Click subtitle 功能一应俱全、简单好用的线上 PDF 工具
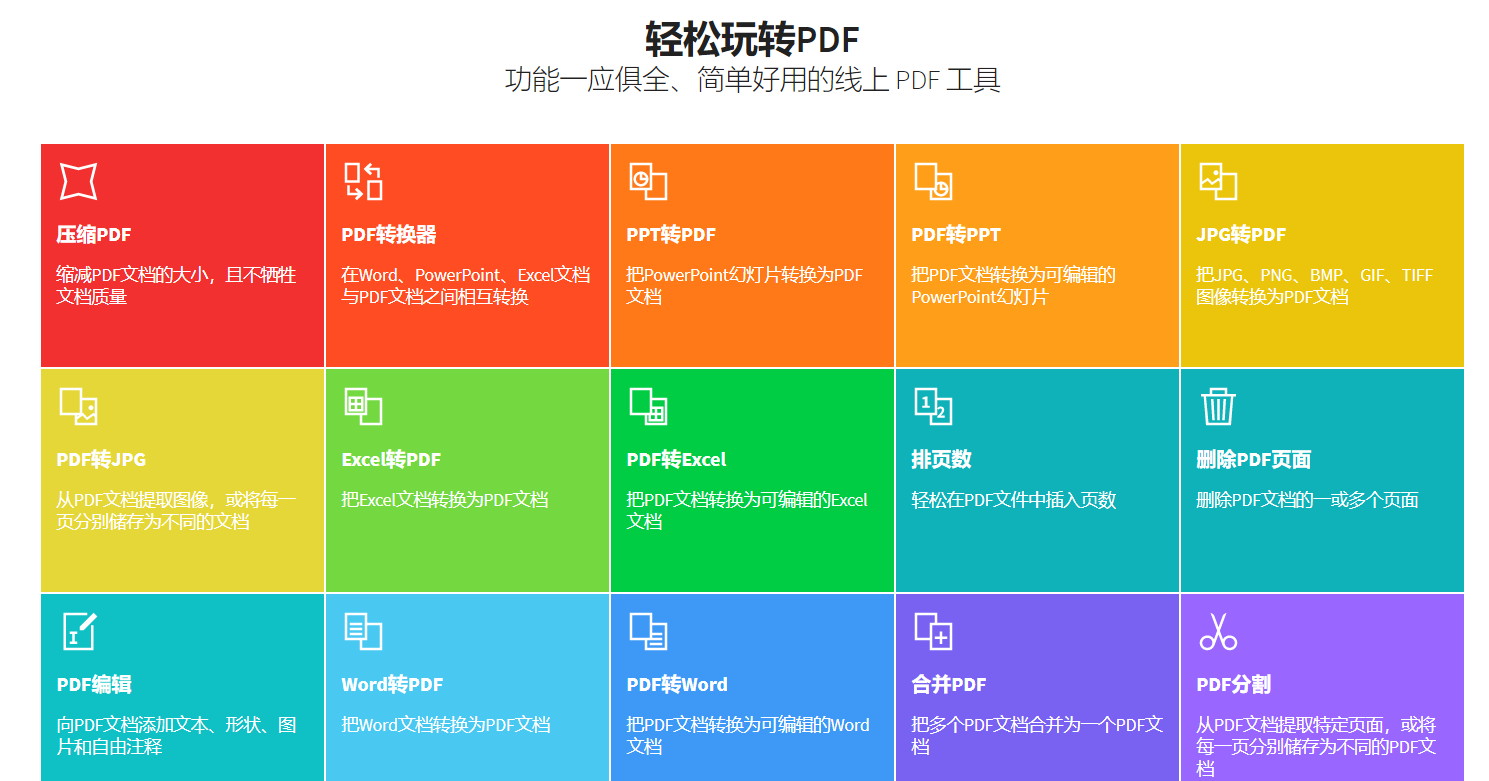Screen dimensions: 1489x781 pyautogui.click(x=752, y=80)
